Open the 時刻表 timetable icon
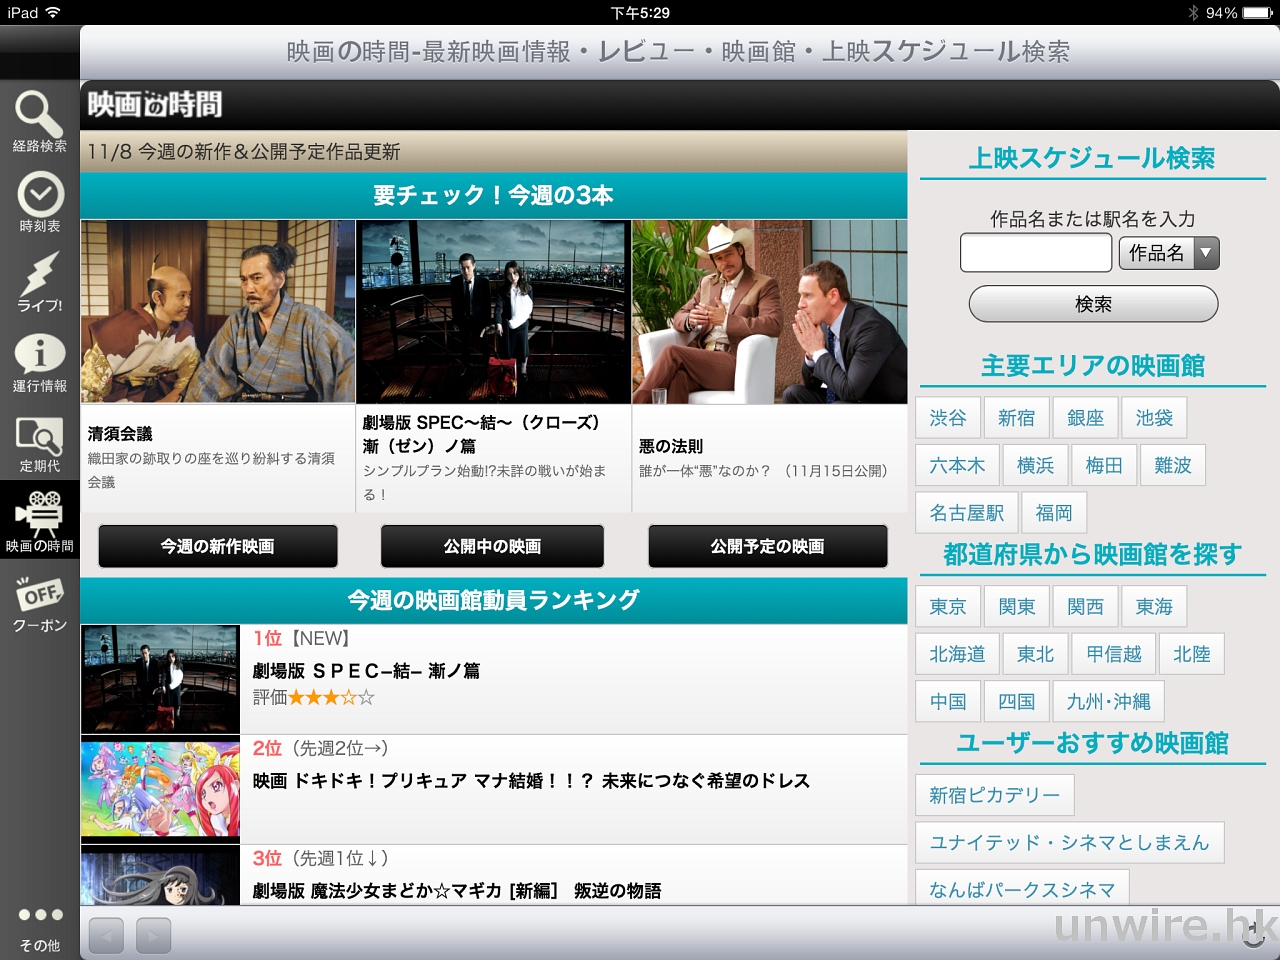 [x=40, y=197]
